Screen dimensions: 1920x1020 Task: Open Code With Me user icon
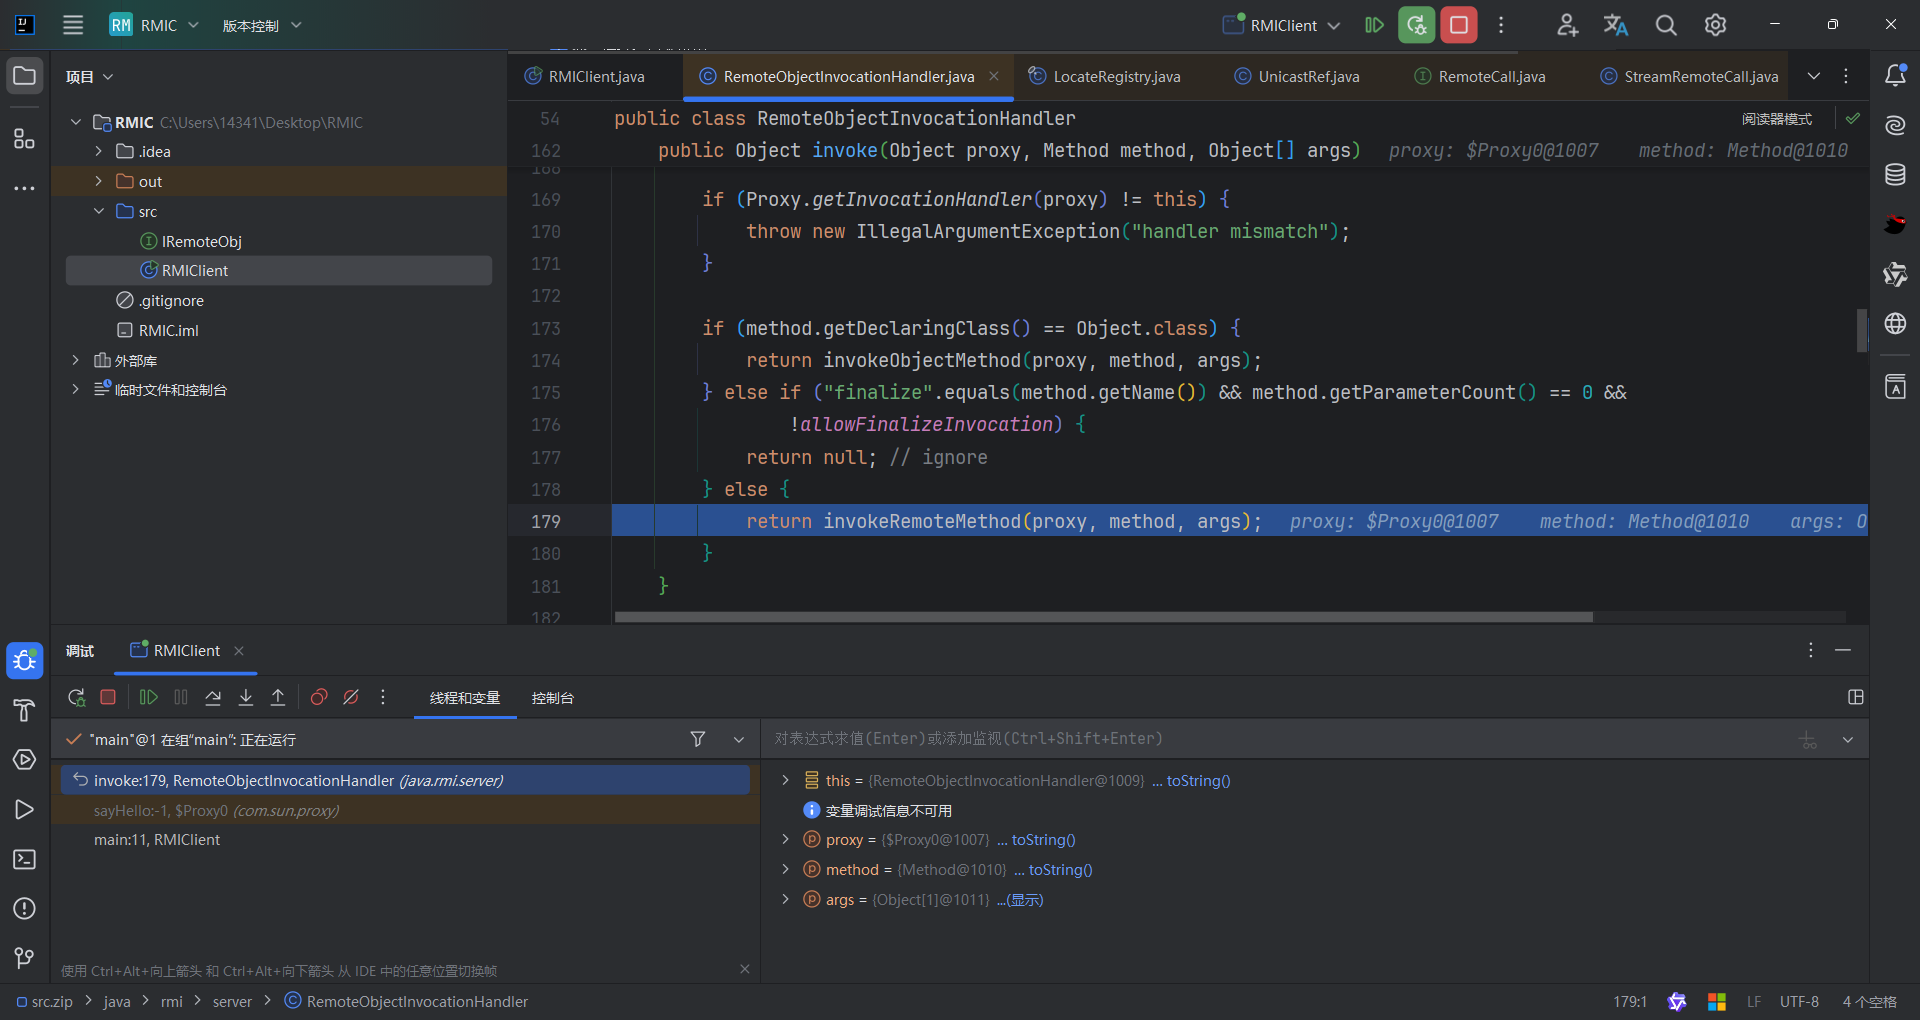click(1567, 25)
